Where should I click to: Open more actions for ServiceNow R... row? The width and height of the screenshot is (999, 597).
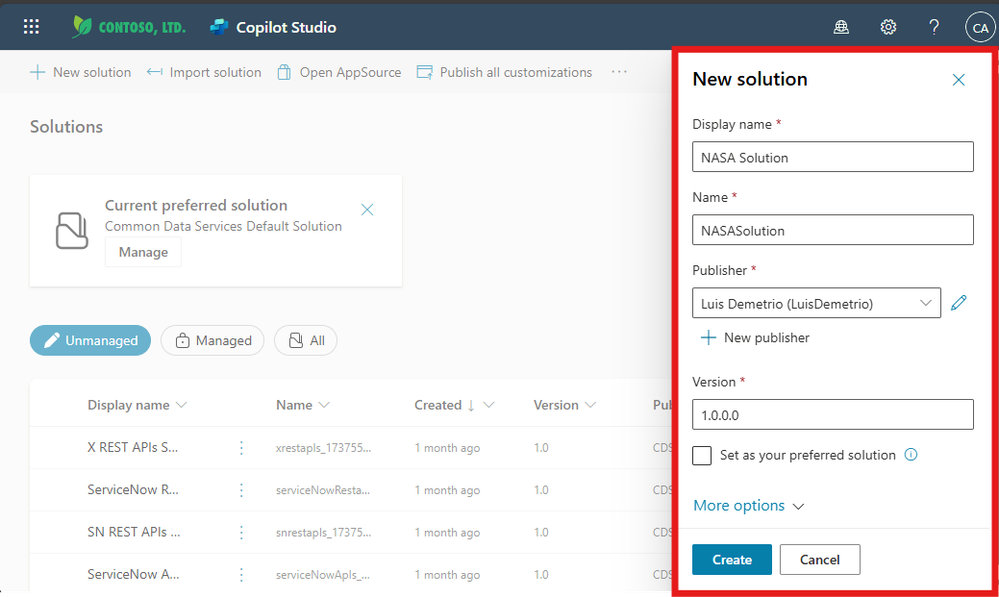(241, 490)
